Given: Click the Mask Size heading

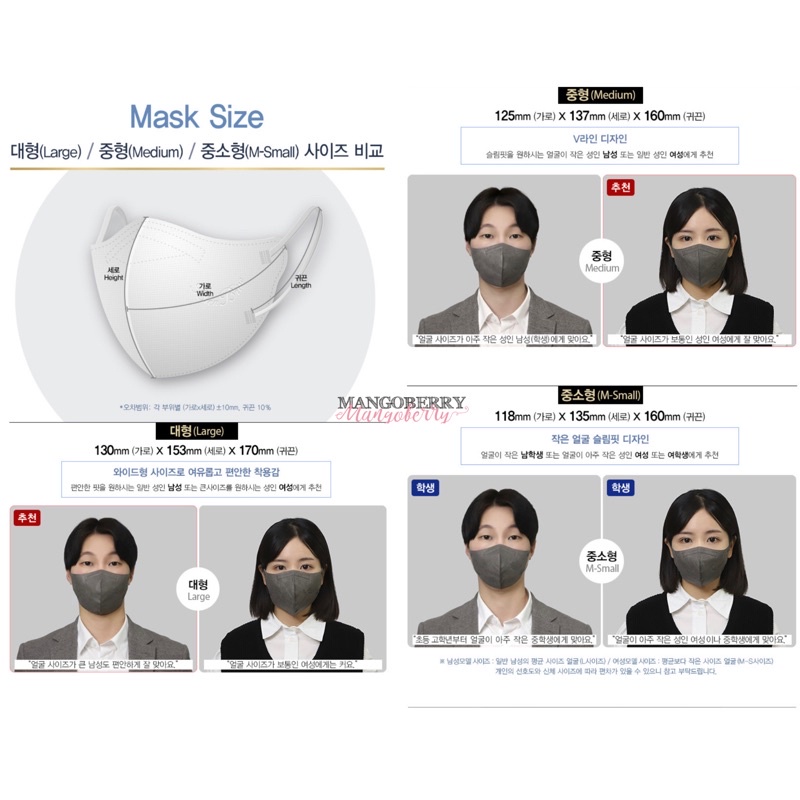Looking at the screenshot, I should (196, 116).
